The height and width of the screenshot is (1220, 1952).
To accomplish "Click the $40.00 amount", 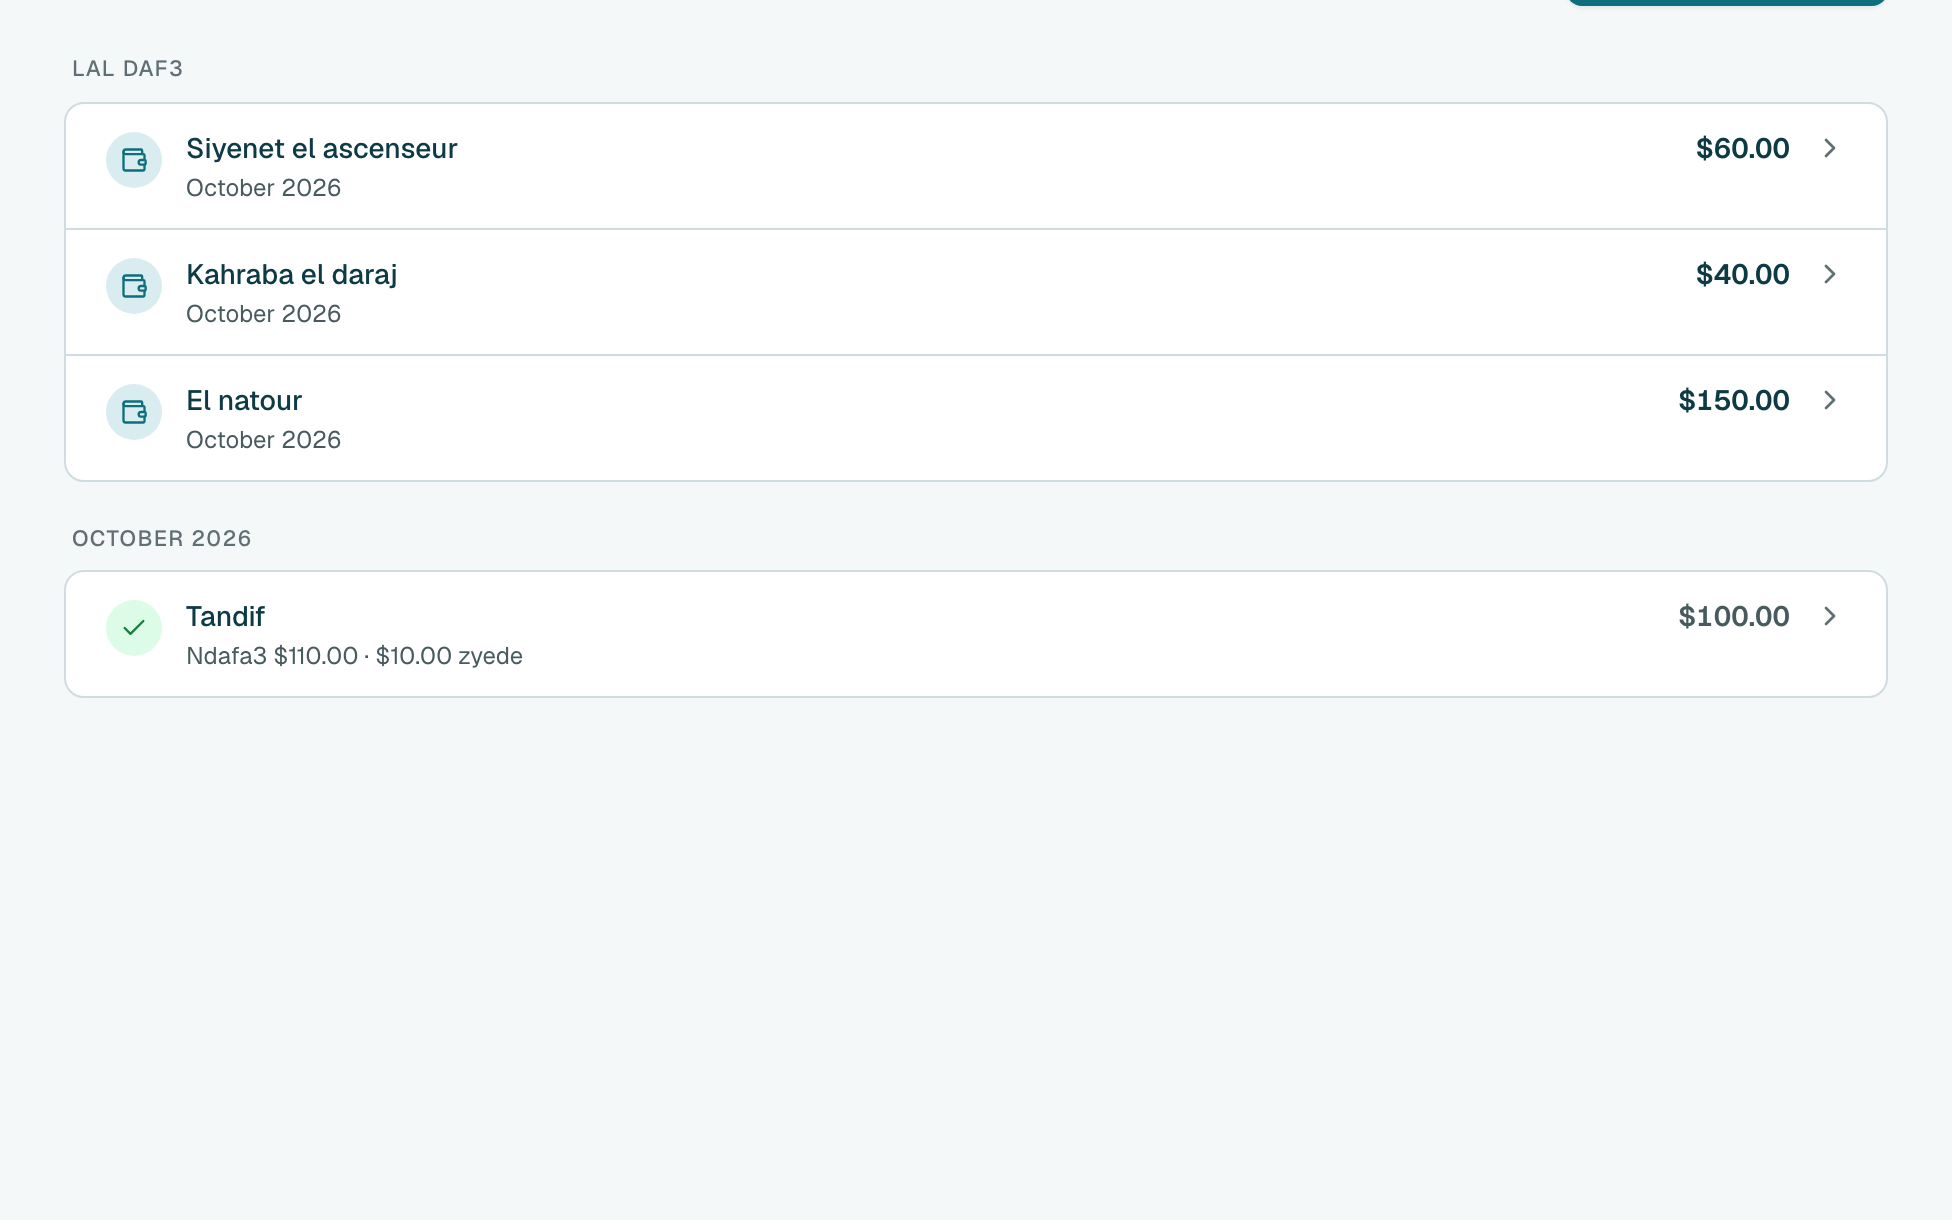I will click(1742, 274).
